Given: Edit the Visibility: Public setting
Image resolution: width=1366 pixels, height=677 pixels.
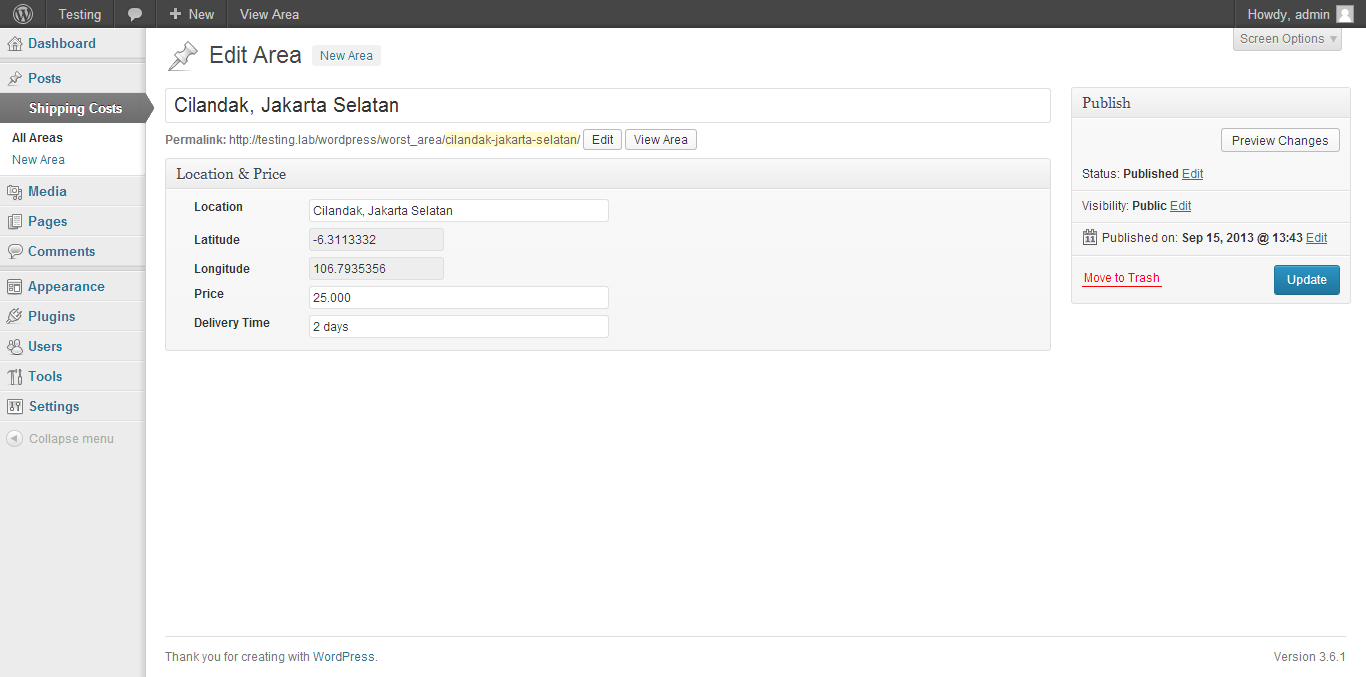Looking at the screenshot, I should click(1180, 206).
